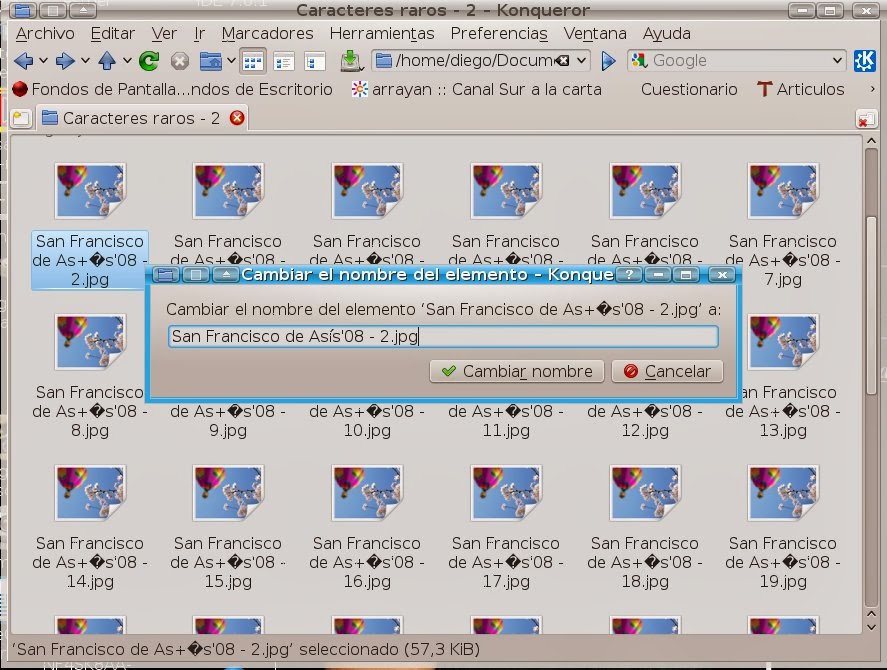Screen dimensions: 887x670
Task: Select the Caracteres raros - 2 tab
Action: click(x=141, y=118)
